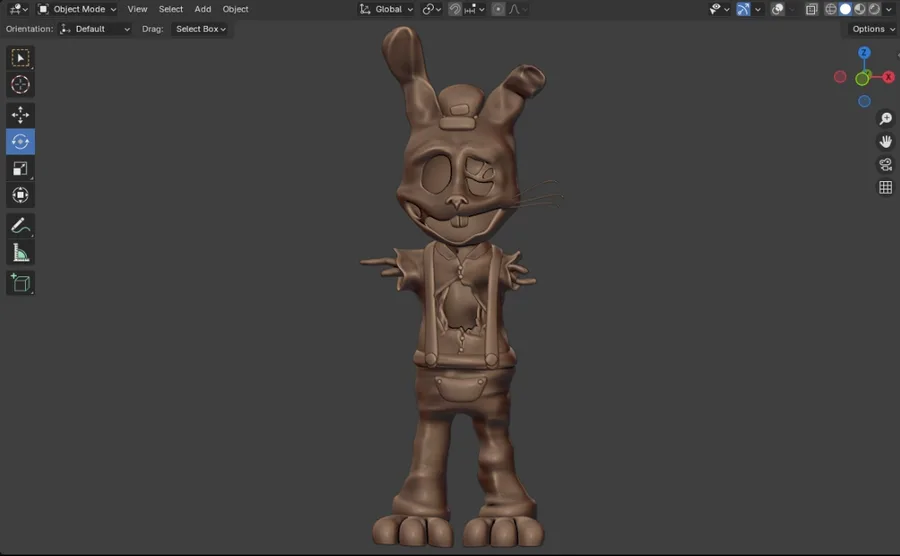
Task: Pick the Scale tool
Action: tap(20, 169)
